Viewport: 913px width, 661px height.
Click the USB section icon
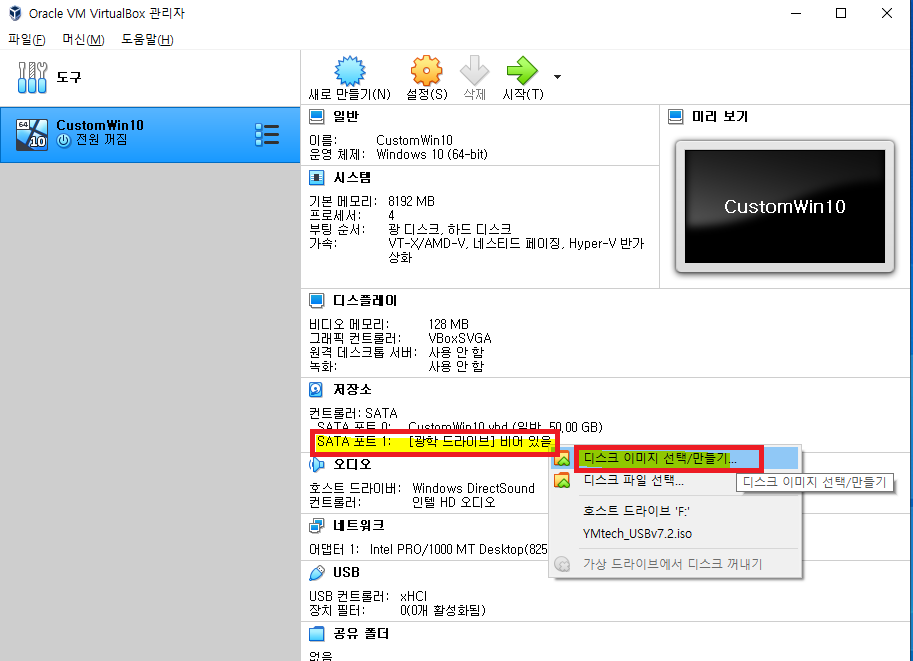coord(316,572)
